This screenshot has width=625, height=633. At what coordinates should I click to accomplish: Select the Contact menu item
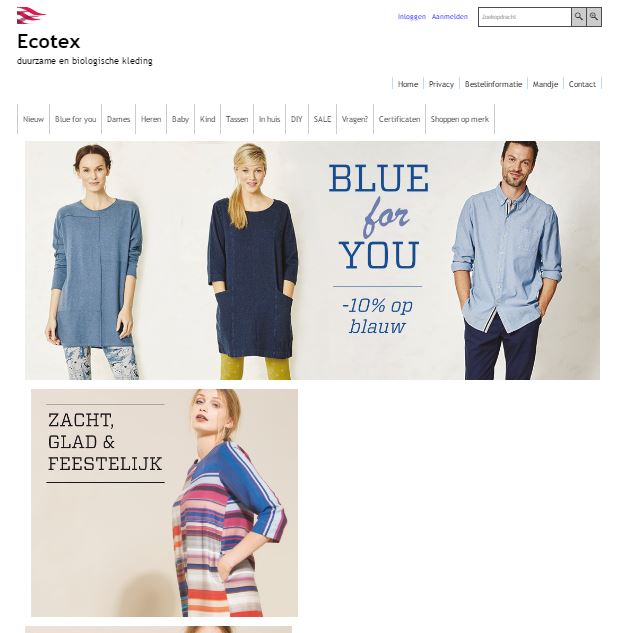coord(582,84)
